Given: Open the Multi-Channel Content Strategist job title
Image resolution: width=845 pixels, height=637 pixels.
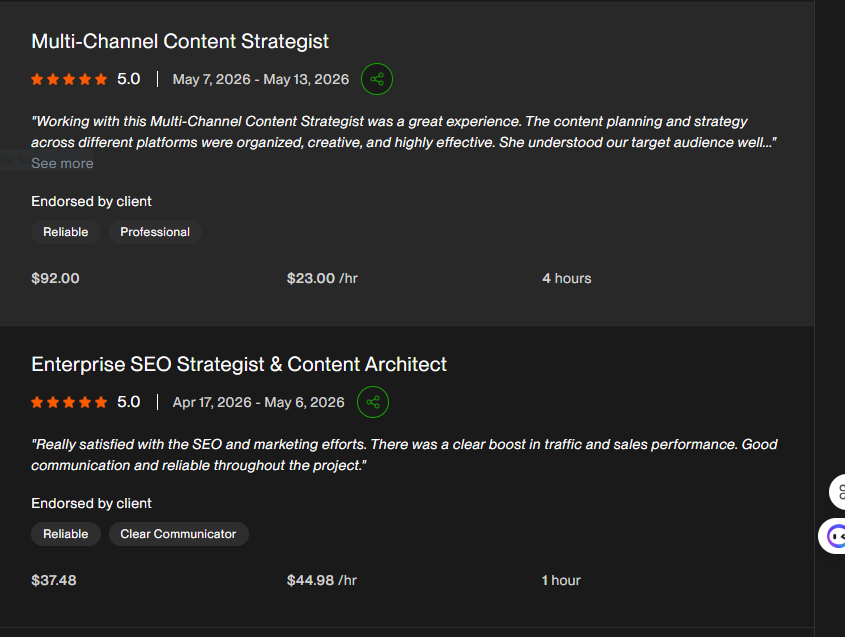Looking at the screenshot, I should [x=180, y=41].
